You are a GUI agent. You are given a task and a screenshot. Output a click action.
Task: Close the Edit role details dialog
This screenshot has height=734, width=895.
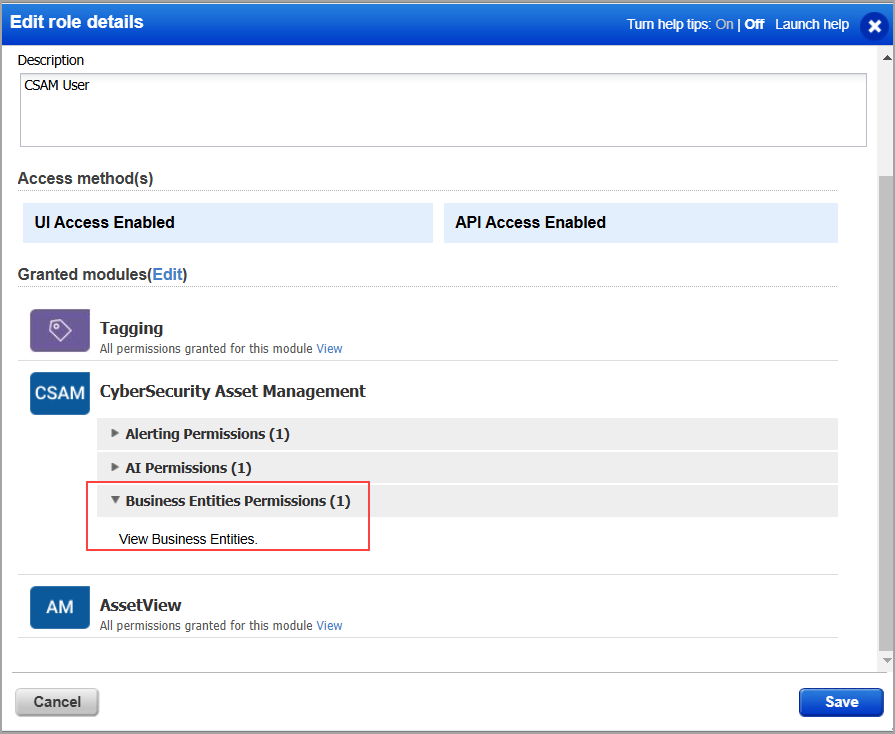(874, 26)
